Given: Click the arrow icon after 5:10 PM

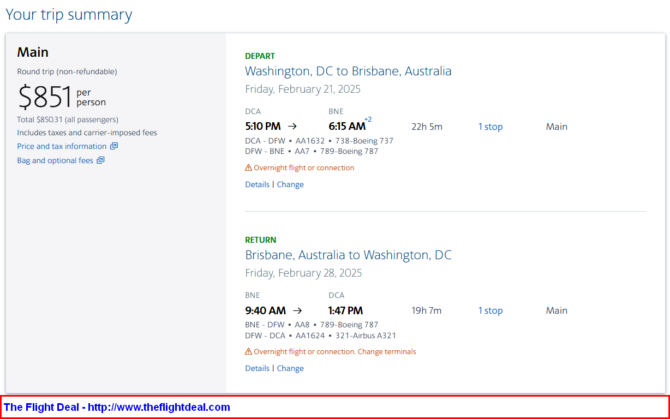Looking at the screenshot, I should point(292,127).
